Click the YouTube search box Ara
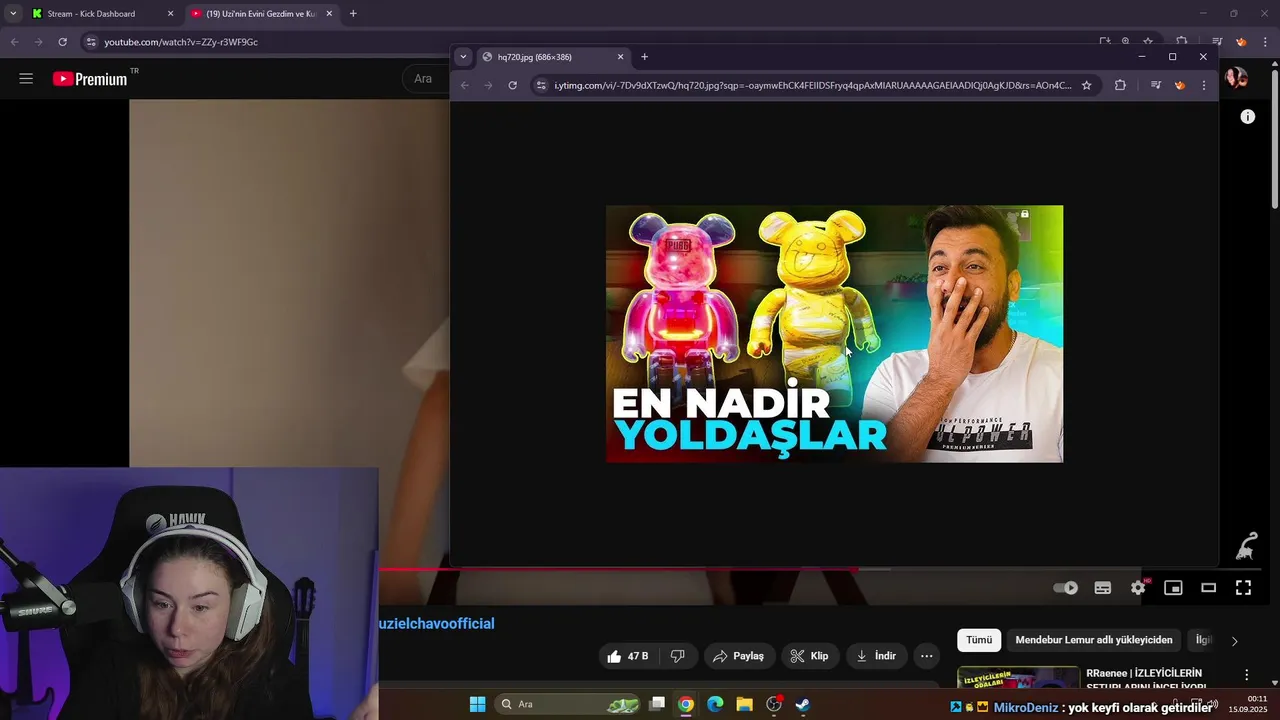 [x=426, y=78]
